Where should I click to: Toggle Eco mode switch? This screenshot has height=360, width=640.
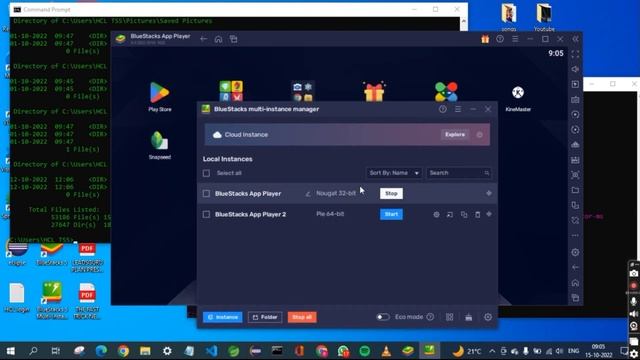point(383,317)
